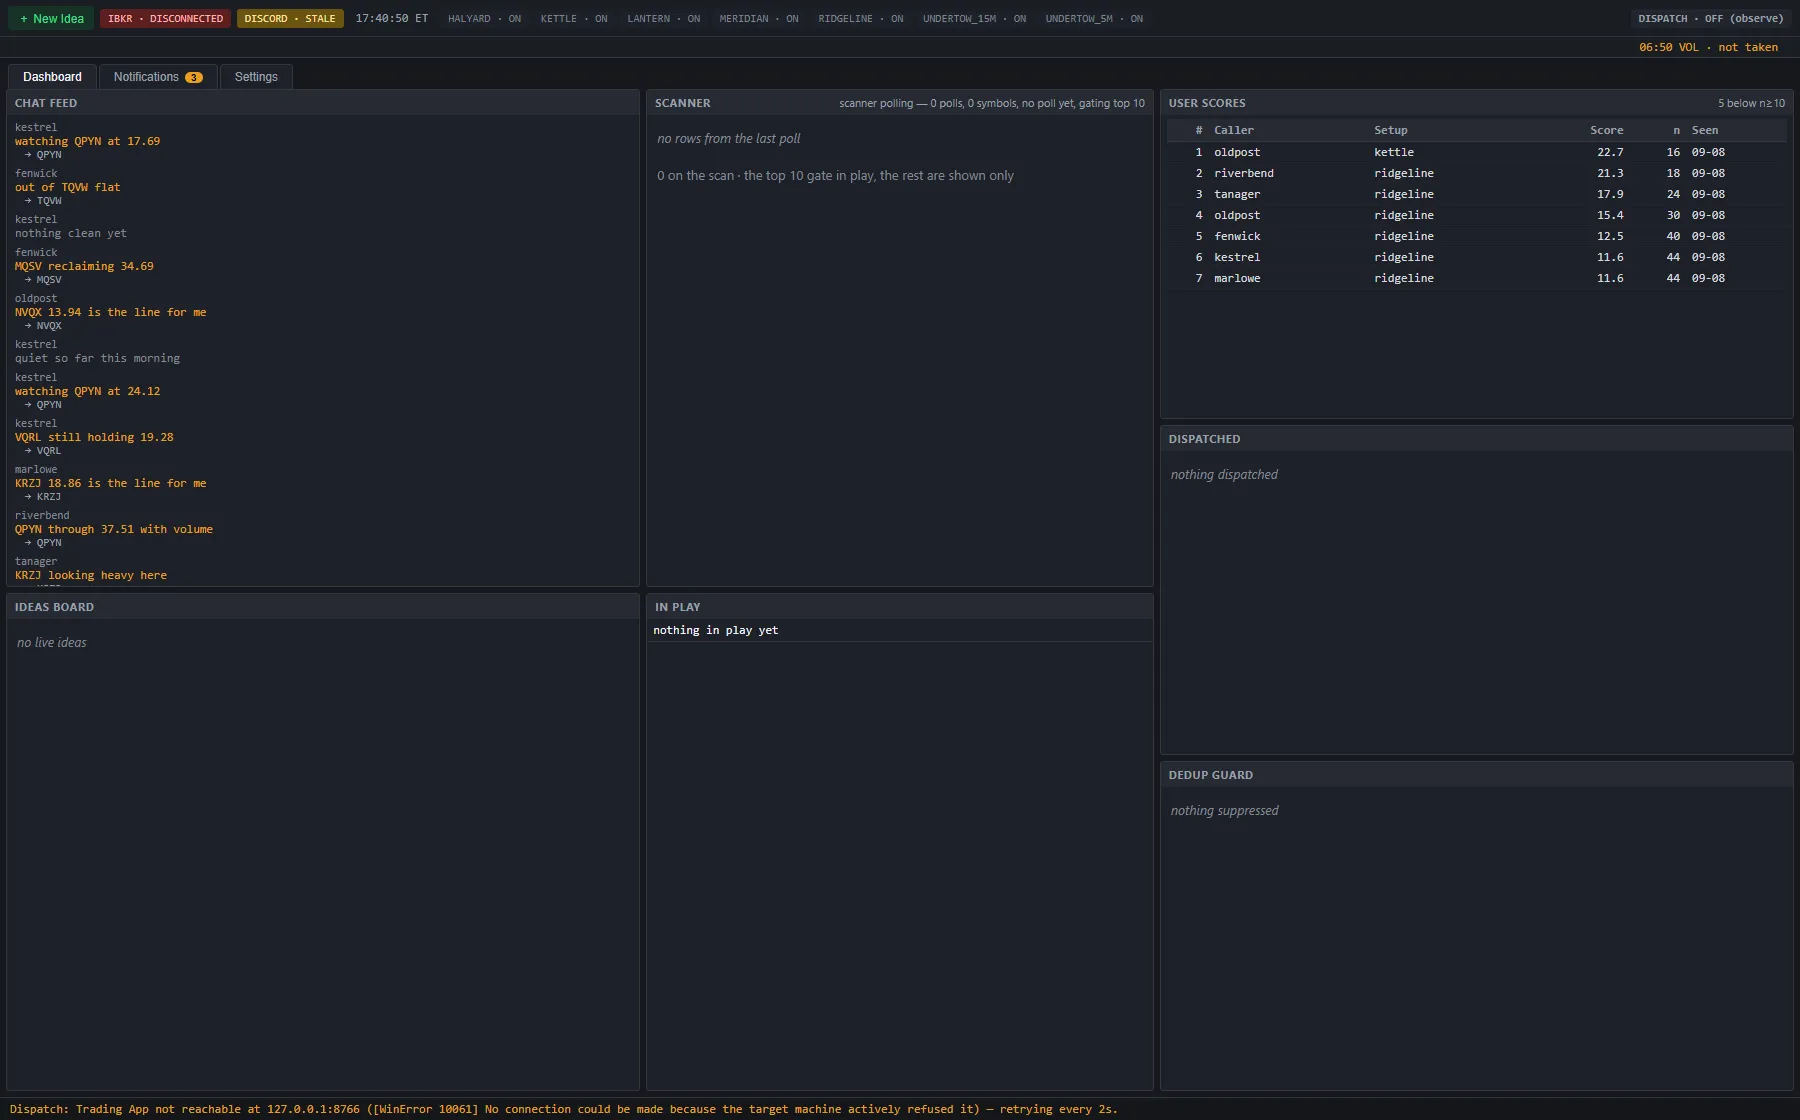The width and height of the screenshot is (1800, 1120).
Task: Click the scanner polling status text
Action: pos(992,103)
